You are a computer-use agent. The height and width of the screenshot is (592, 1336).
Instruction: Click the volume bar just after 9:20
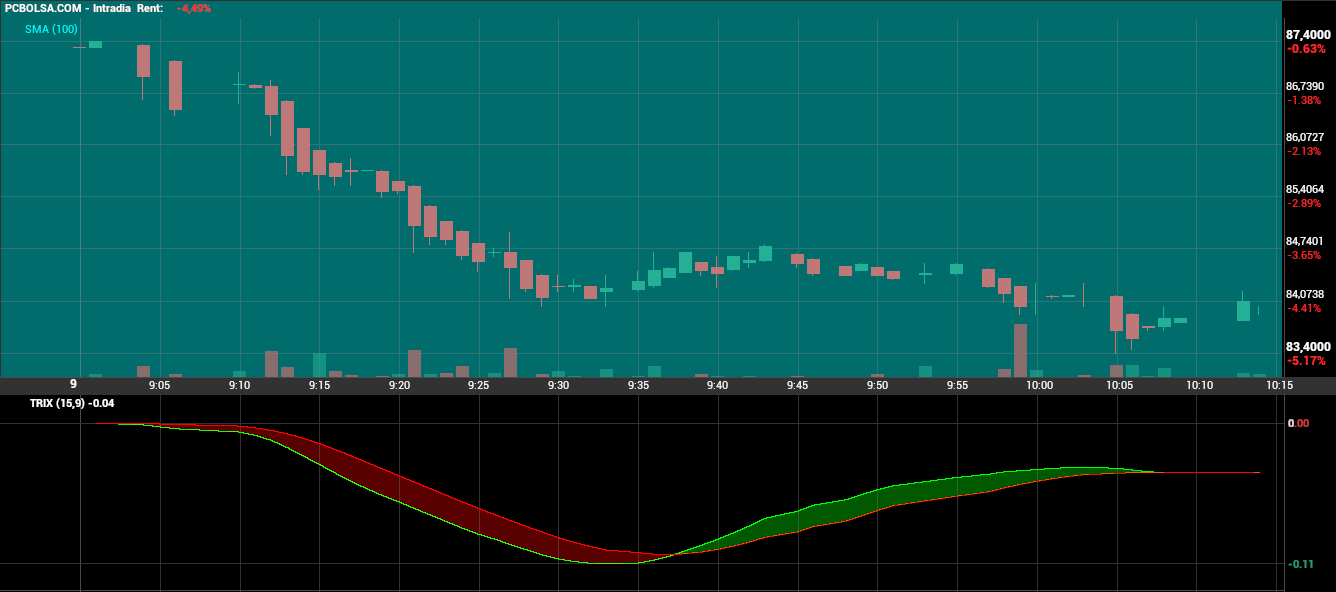pyautogui.click(x=414, y=363)
